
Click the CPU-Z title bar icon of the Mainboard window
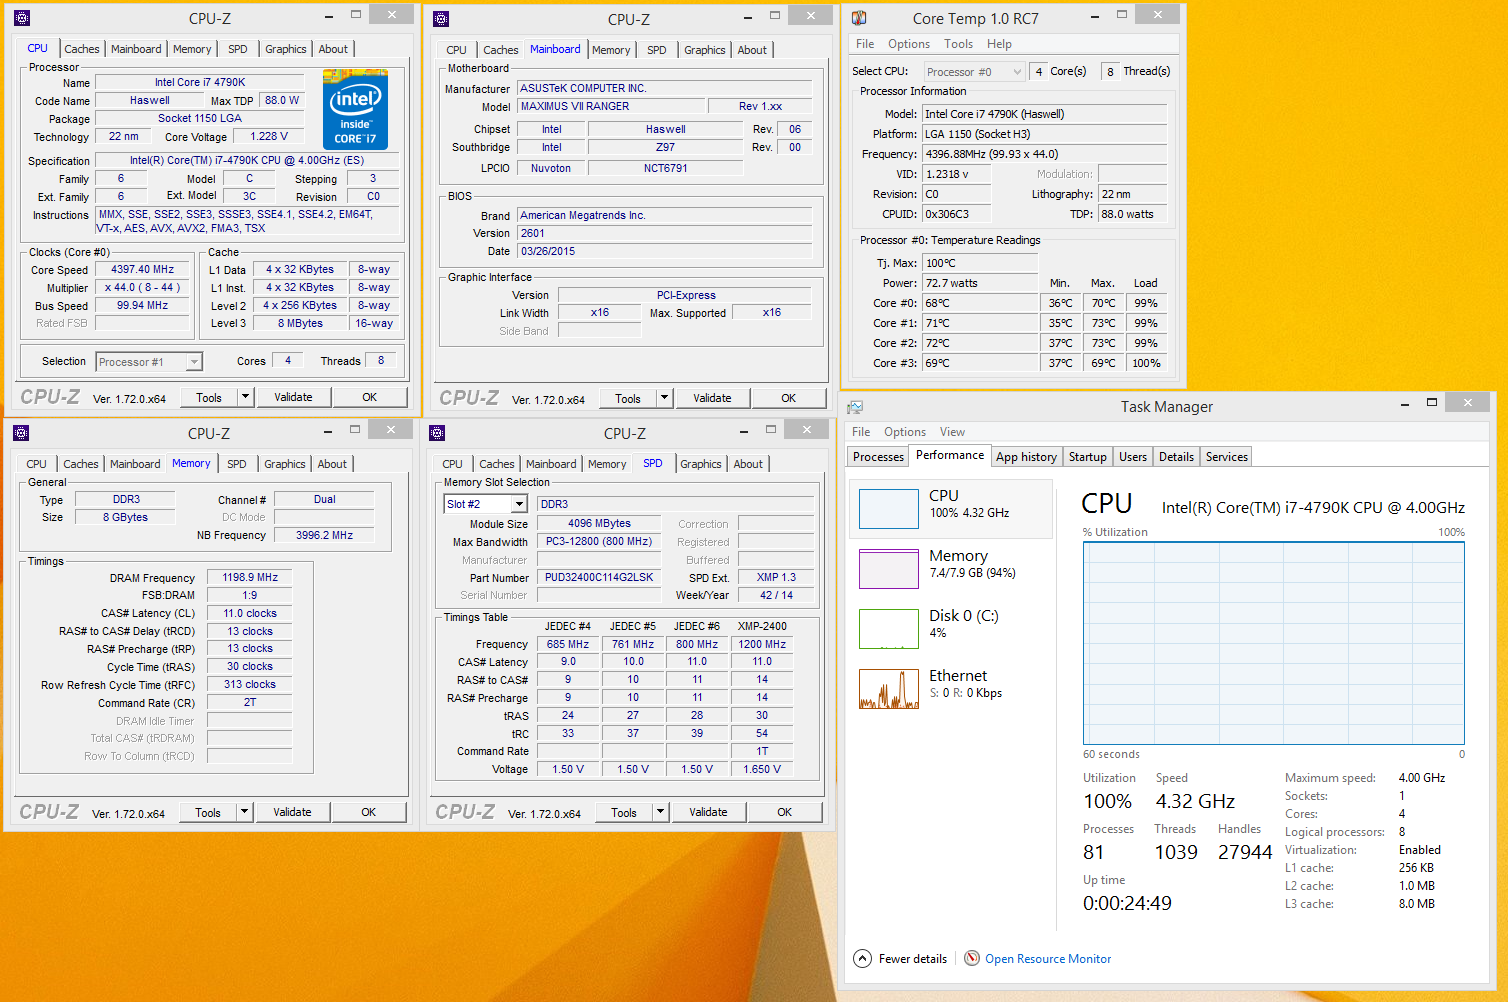(441, 19)
